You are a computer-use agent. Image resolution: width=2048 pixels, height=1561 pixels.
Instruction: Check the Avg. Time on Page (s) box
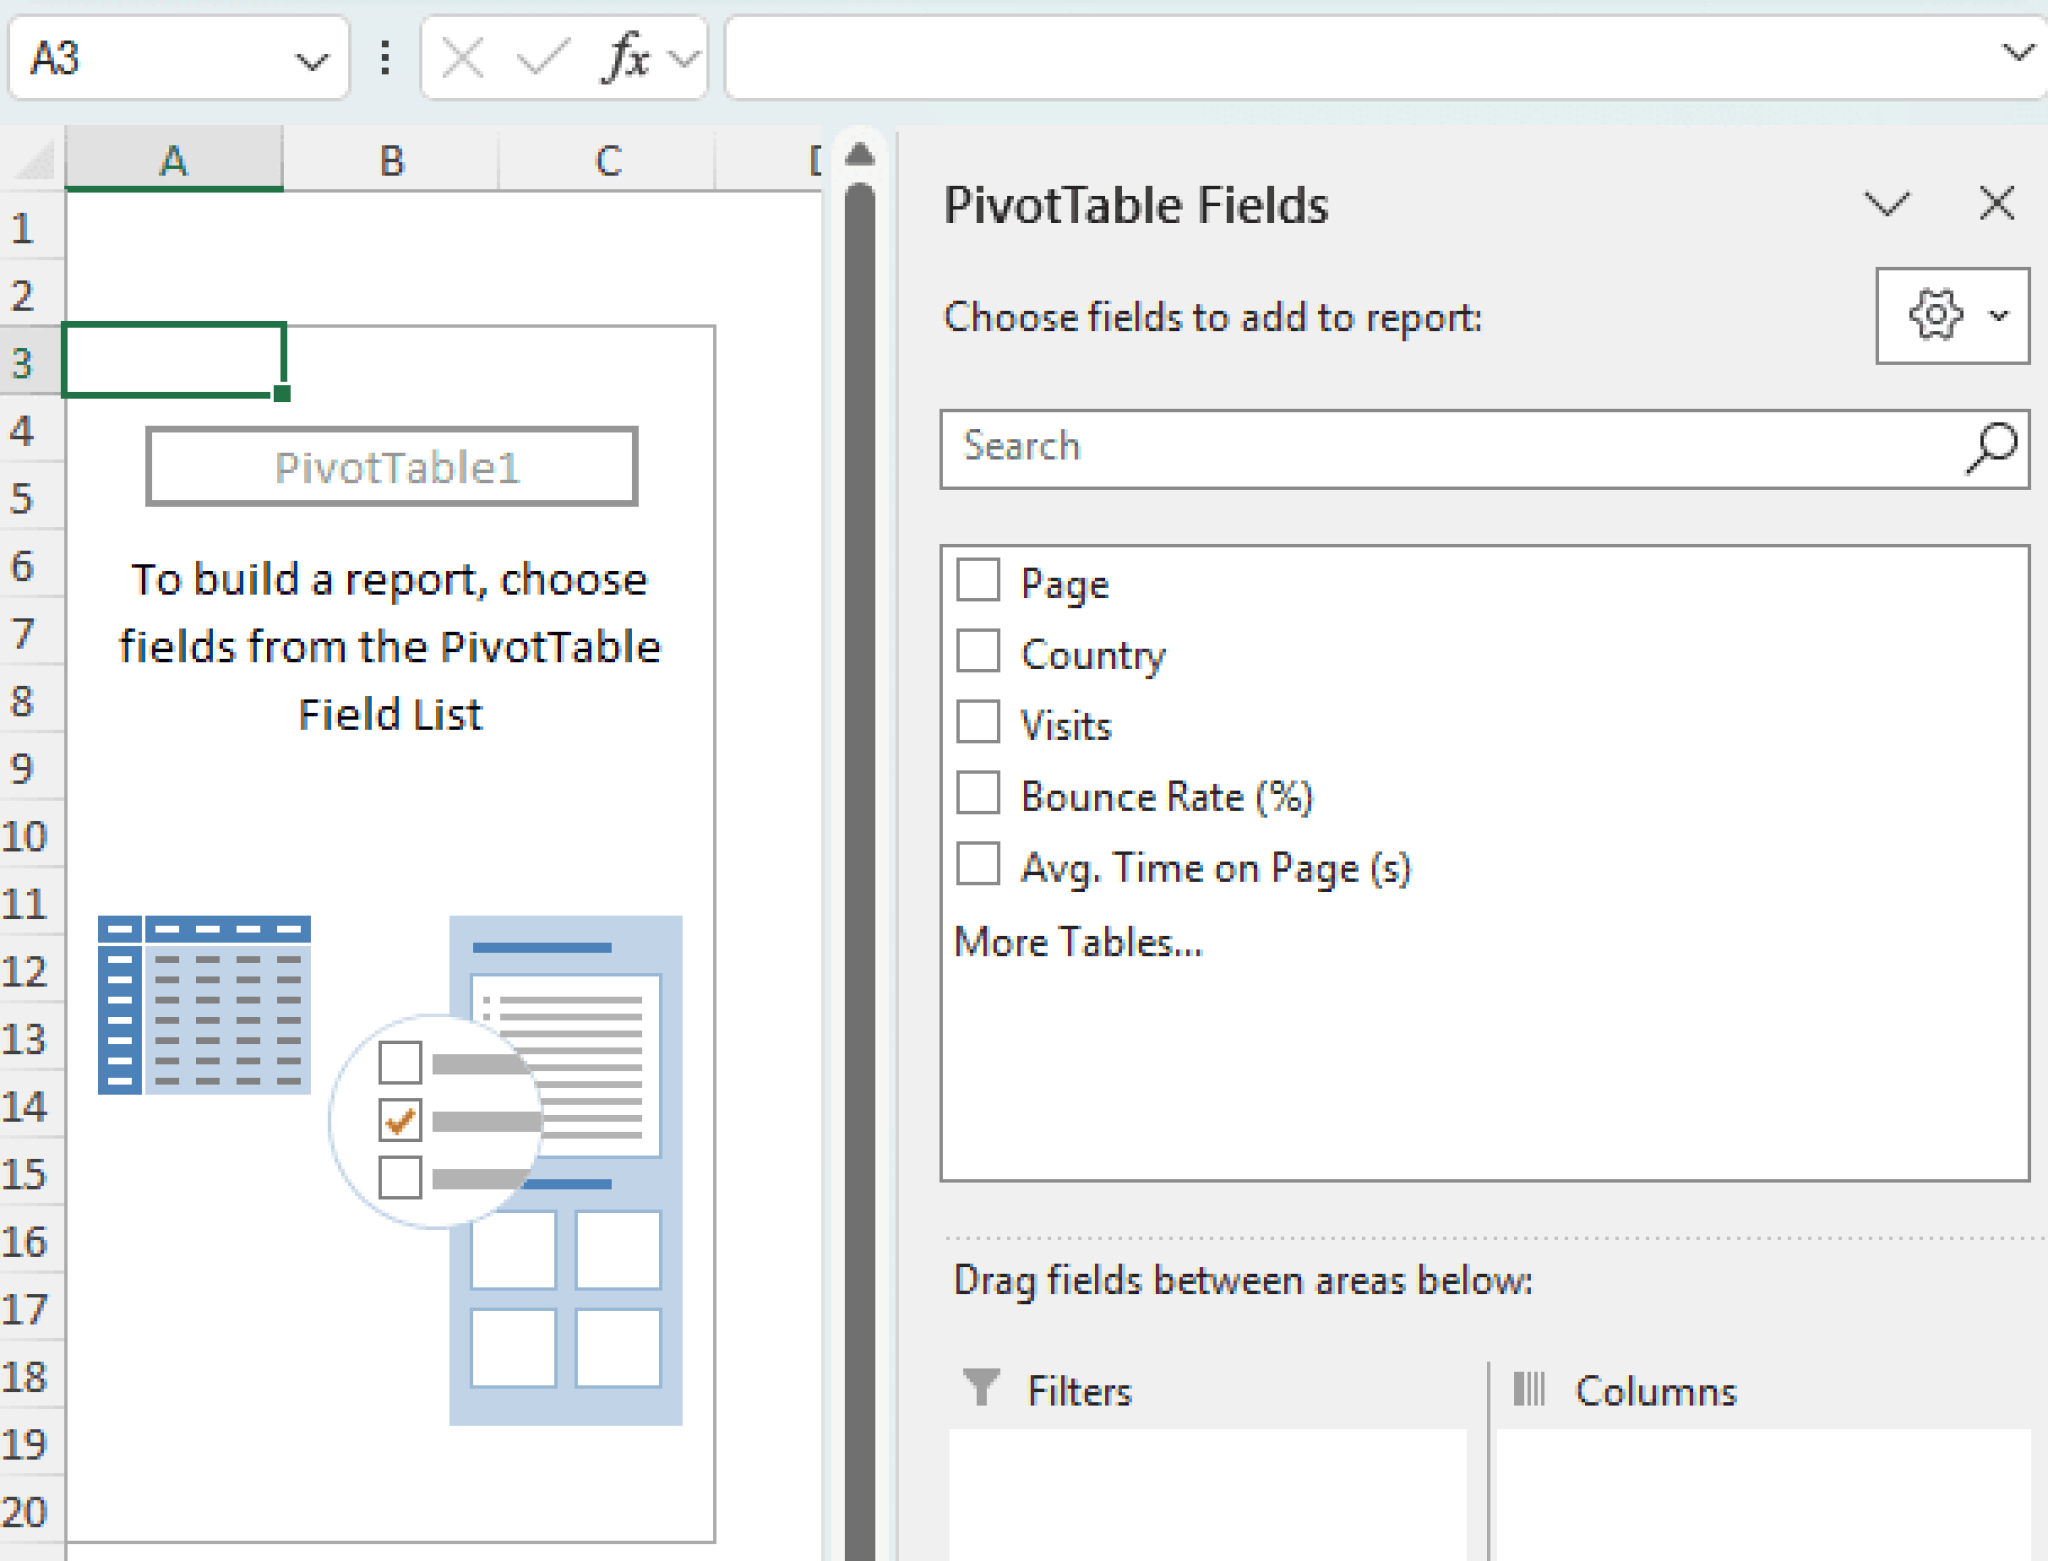(x=977, y=864)
